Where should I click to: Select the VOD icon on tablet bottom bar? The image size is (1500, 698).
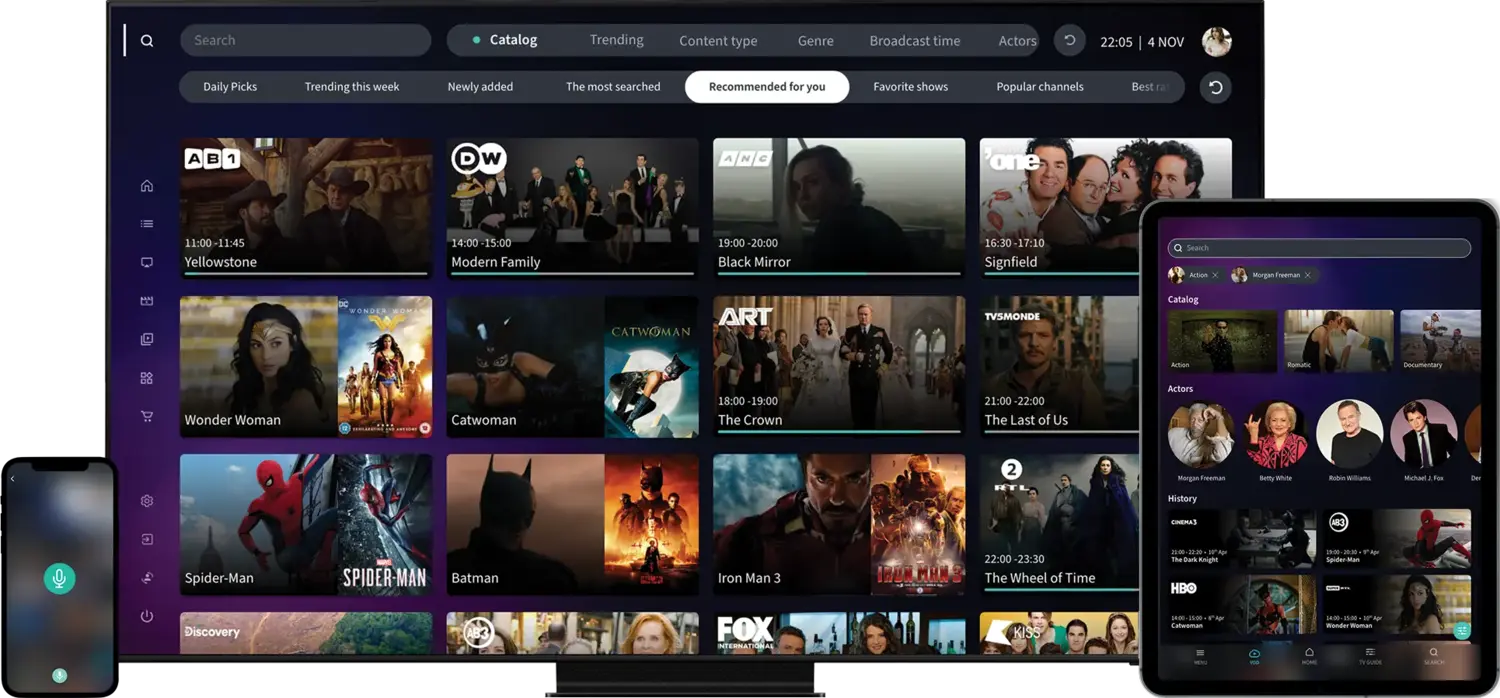(x=1253, y=657)
